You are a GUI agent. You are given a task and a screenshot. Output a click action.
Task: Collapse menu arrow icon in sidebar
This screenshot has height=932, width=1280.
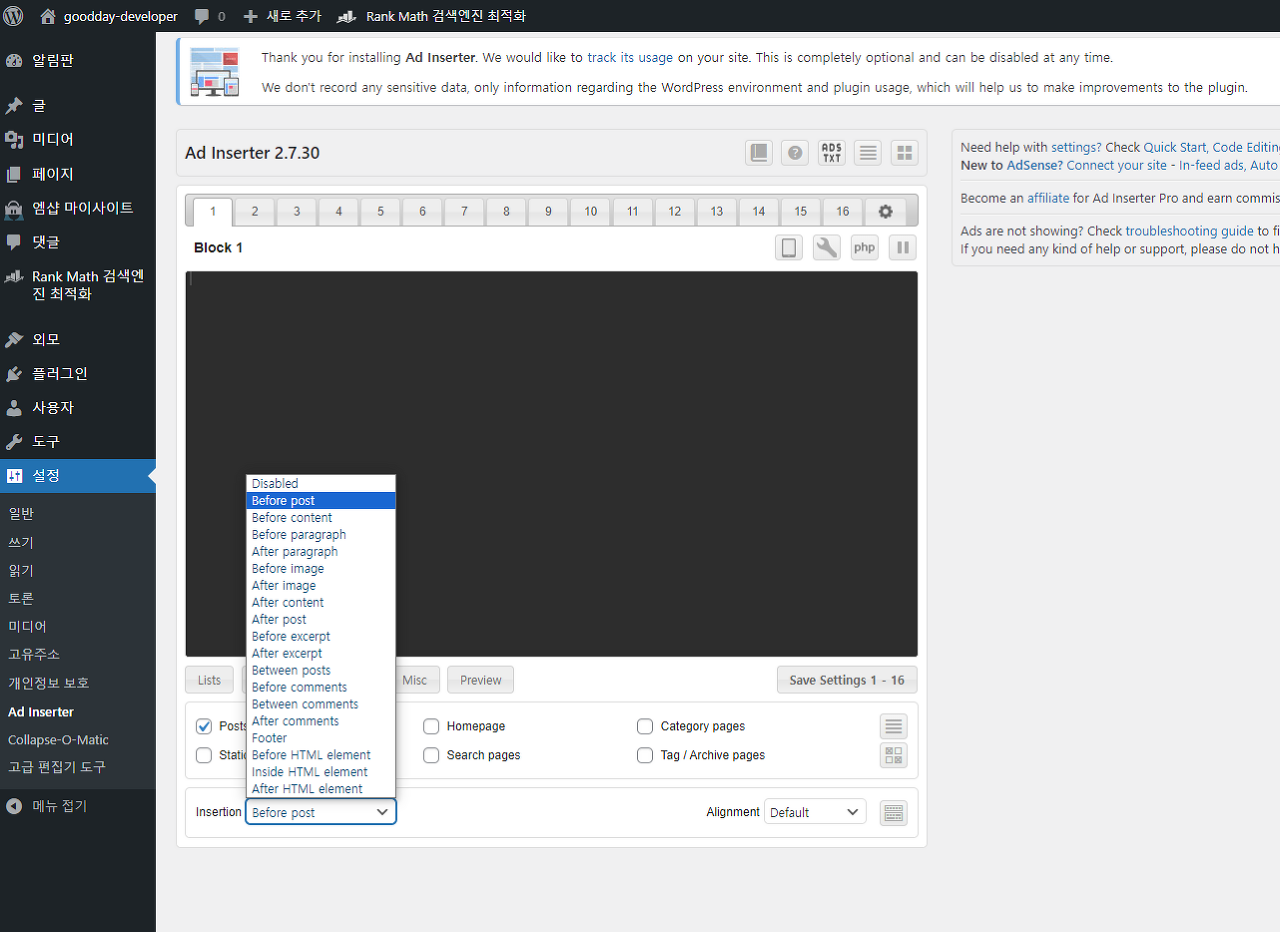[x=14, y=806]
